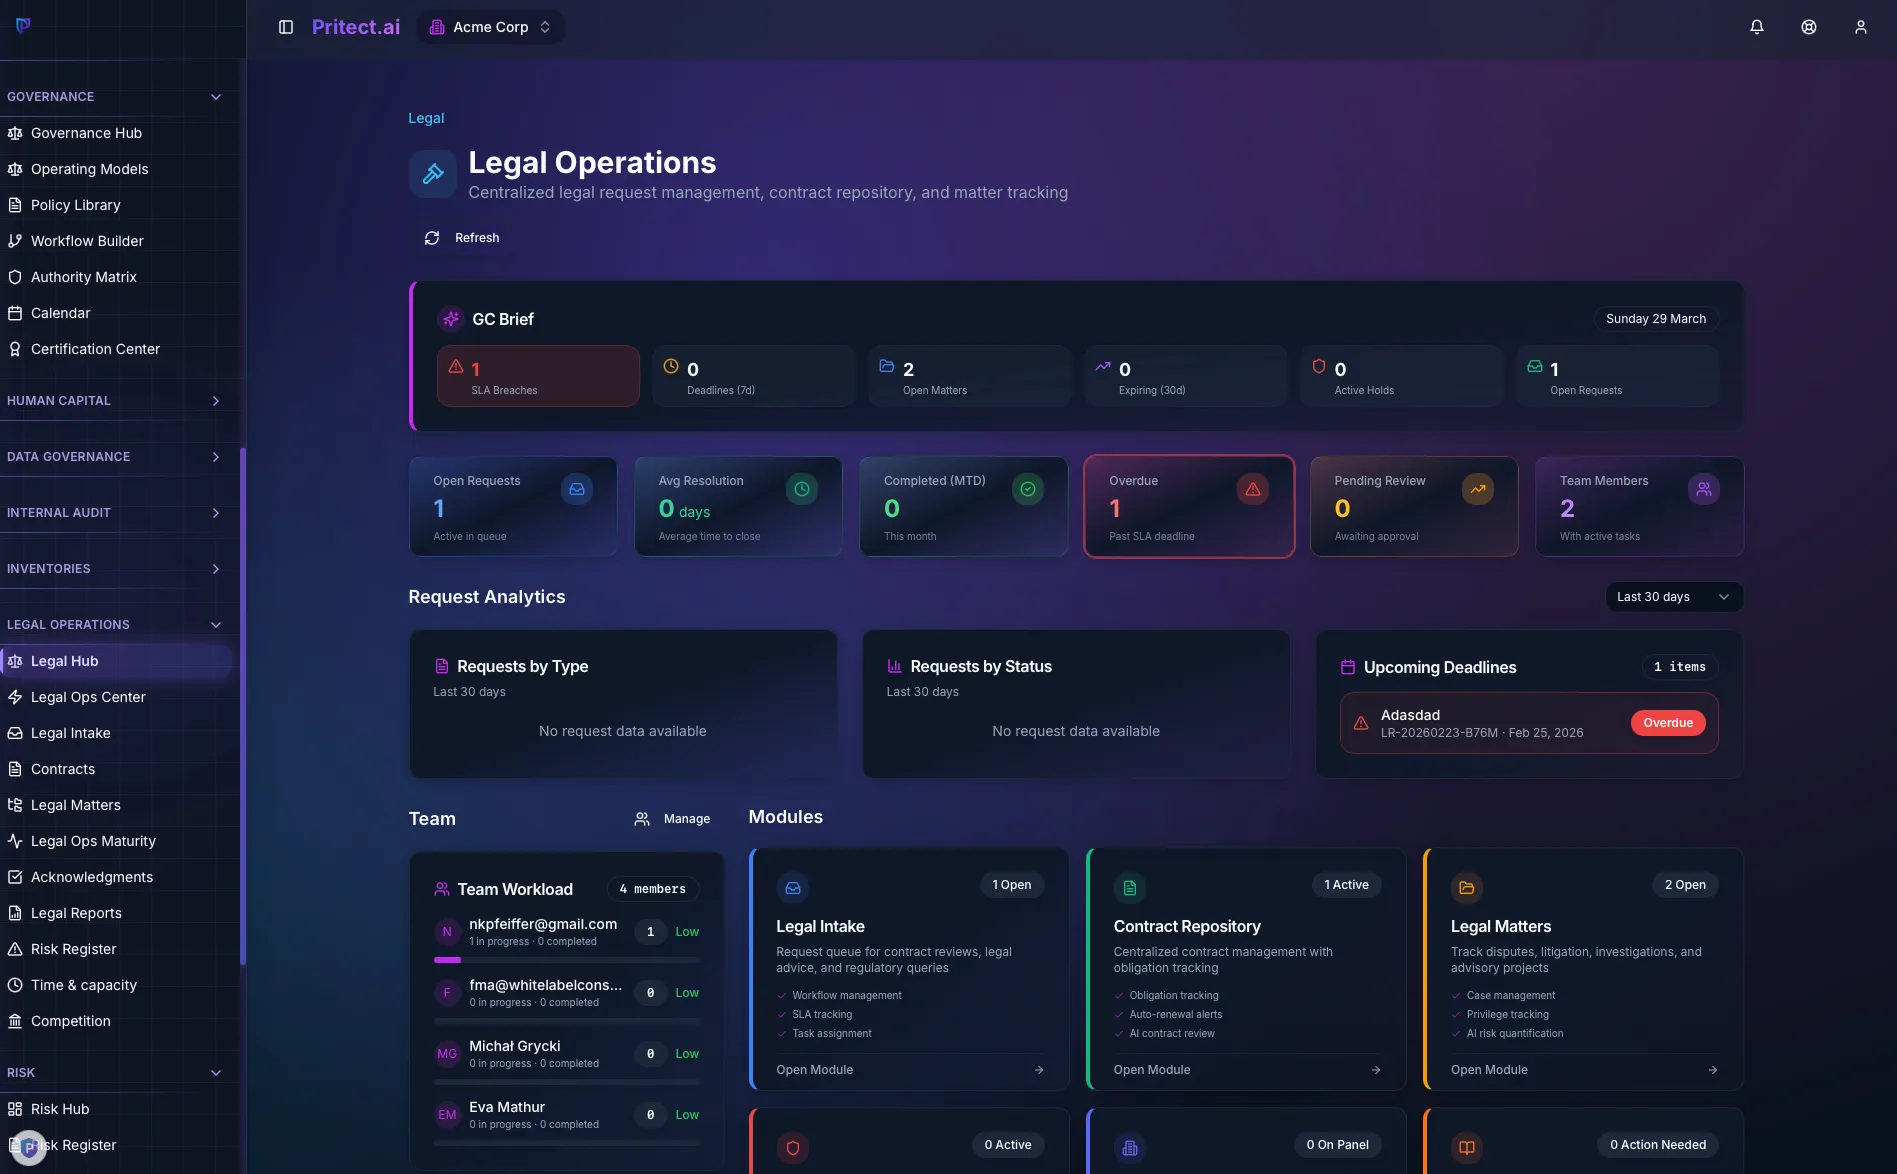Select Time & capacity sidebar item
This screenshot has height=1174, width=1897.
tap(116, 985)
